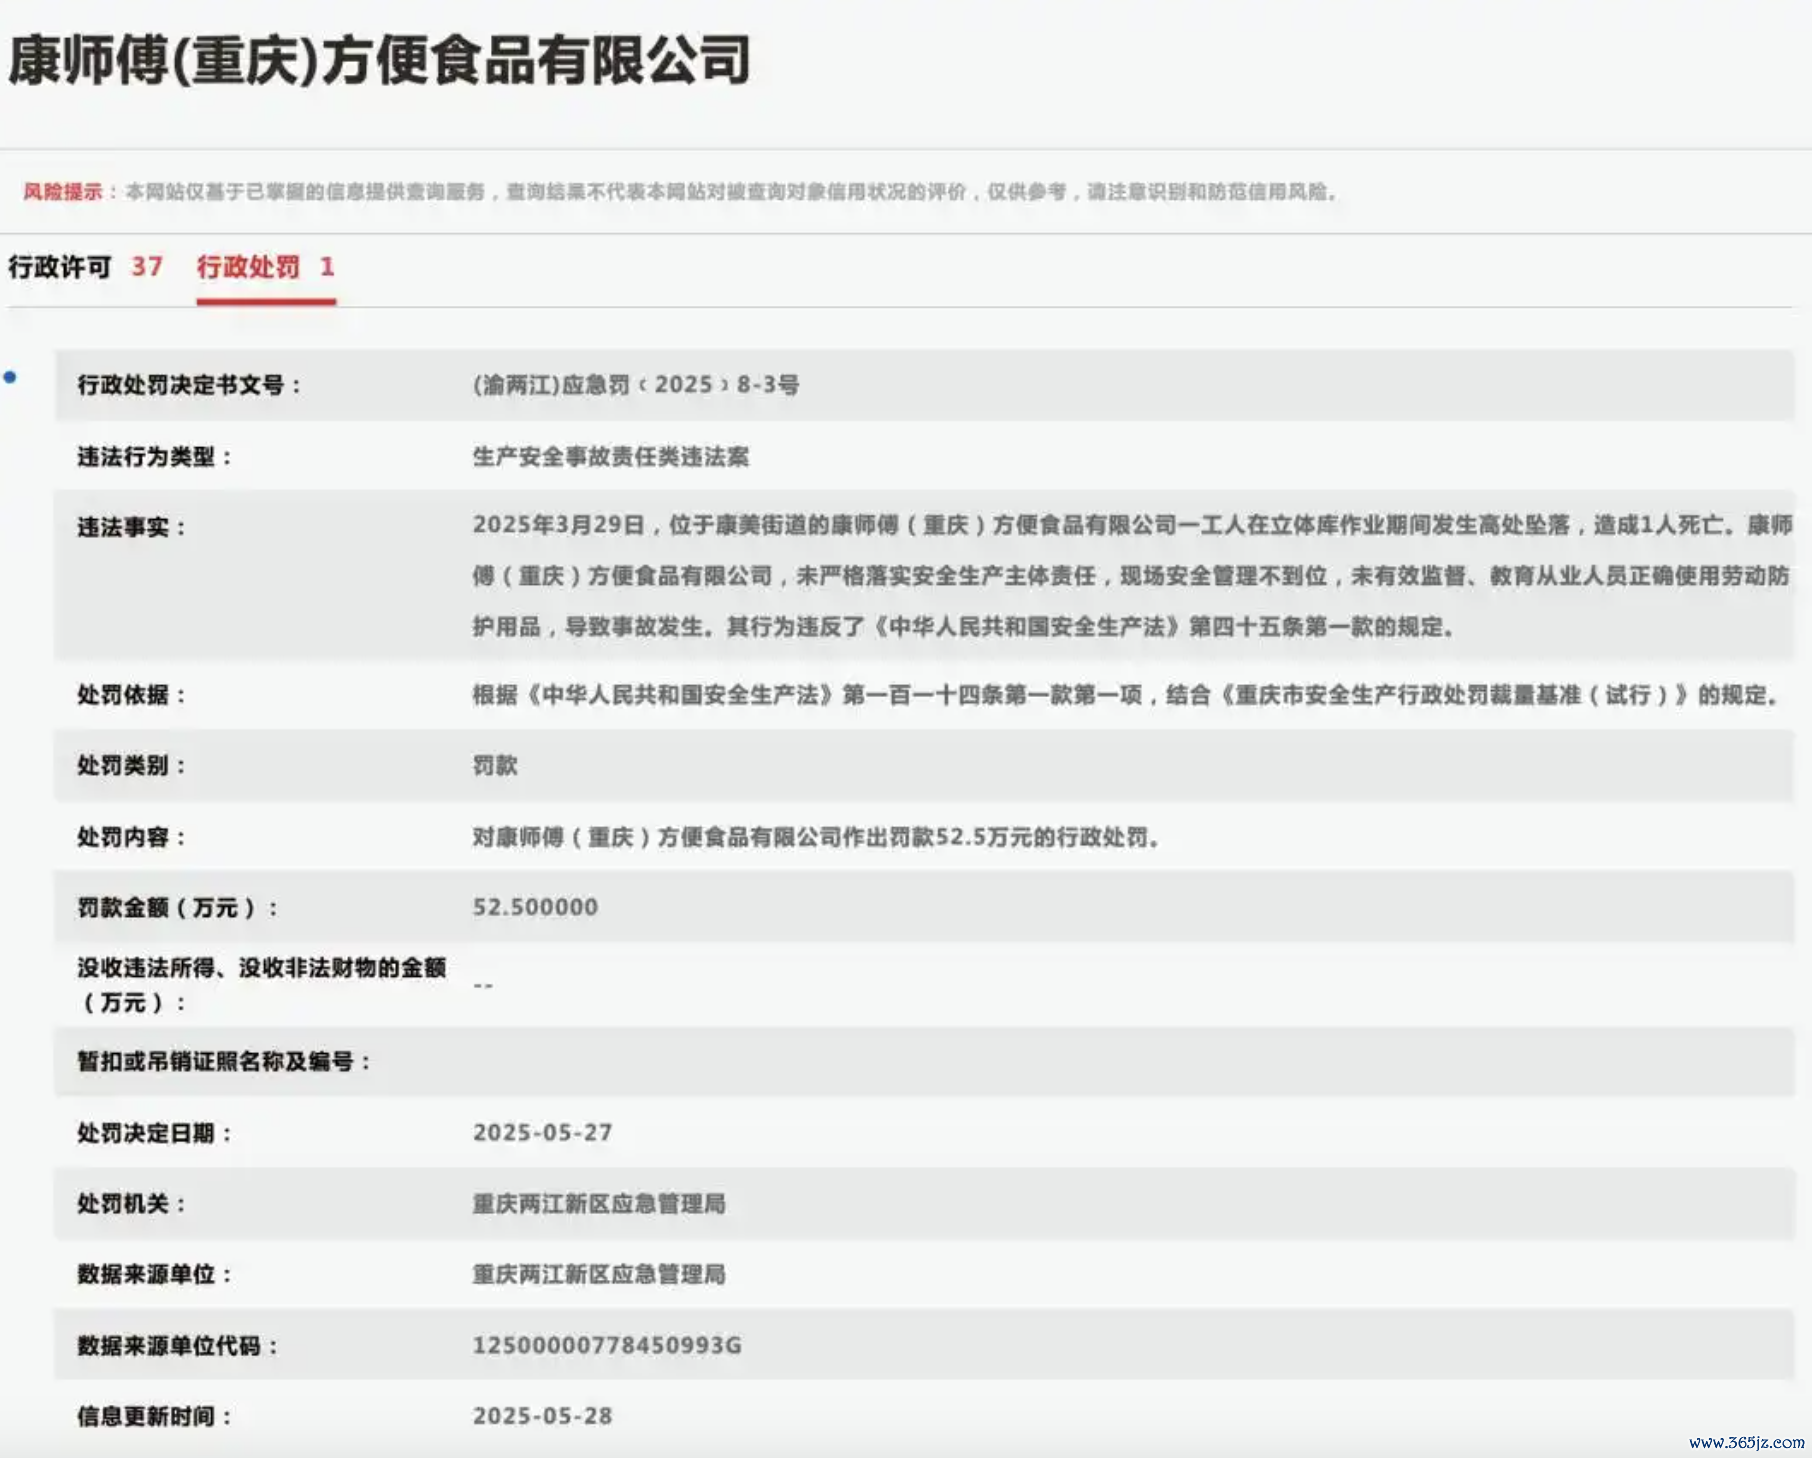The image size is (1812, 1458).
Task: Click the company title 康师傅(重庆)方便食品有限公司
Action: 380,60
